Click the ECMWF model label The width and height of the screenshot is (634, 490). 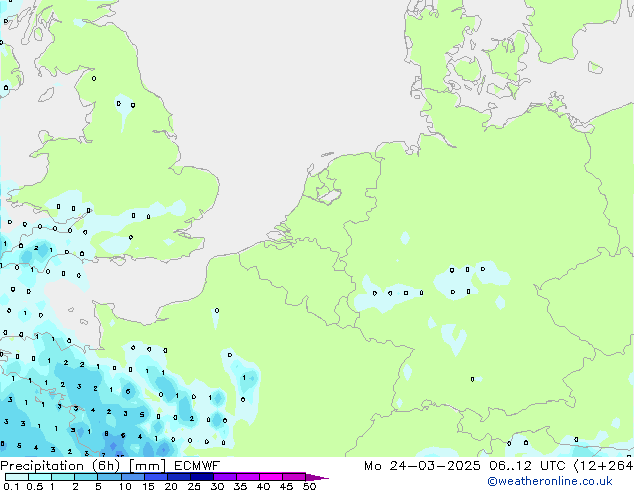[x=197, y=466]
